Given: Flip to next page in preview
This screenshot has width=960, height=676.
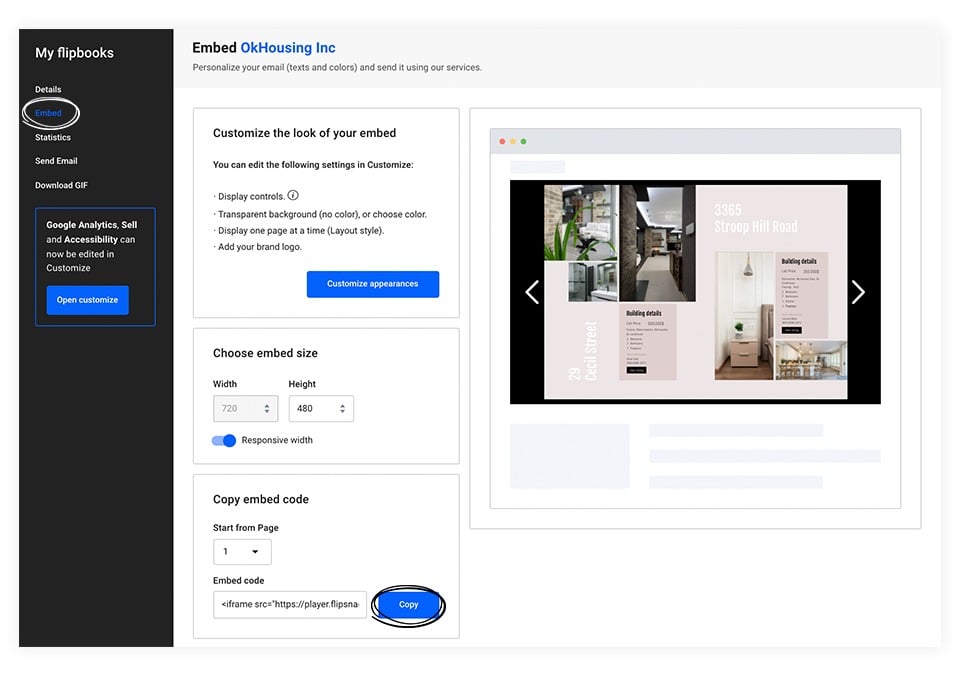Looking at the screenshot, I should (858, 292).
